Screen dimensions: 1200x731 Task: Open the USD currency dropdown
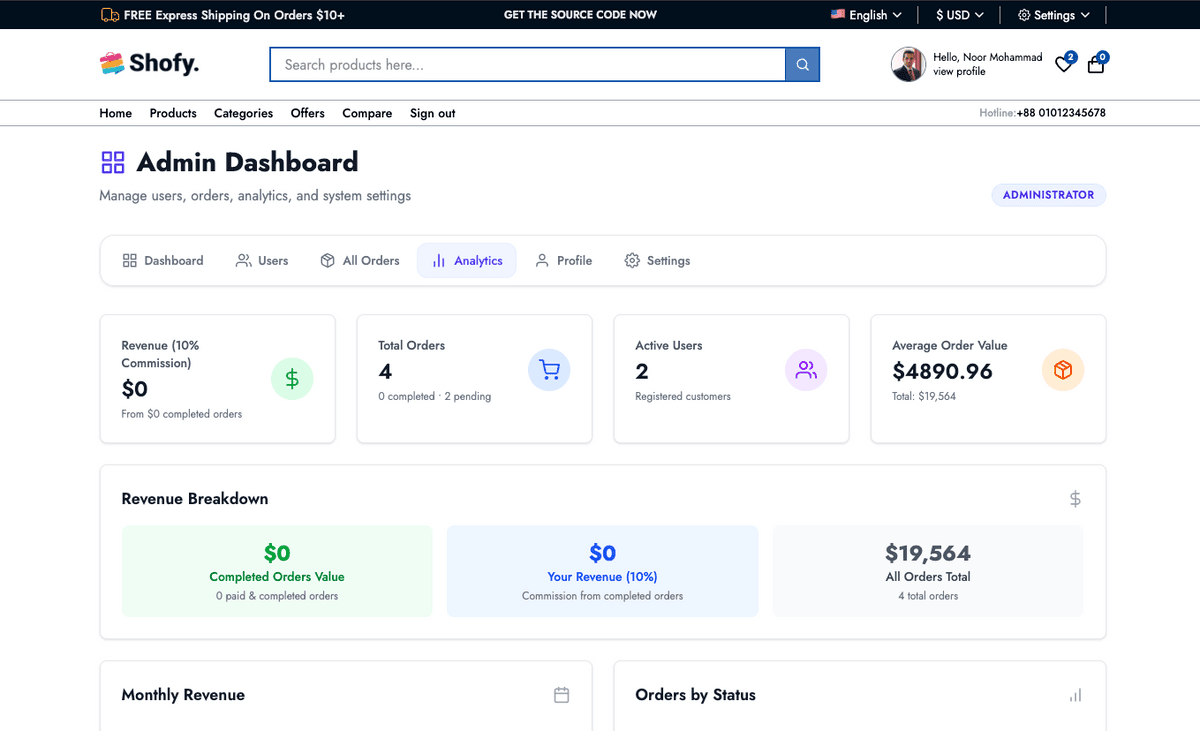959,15
